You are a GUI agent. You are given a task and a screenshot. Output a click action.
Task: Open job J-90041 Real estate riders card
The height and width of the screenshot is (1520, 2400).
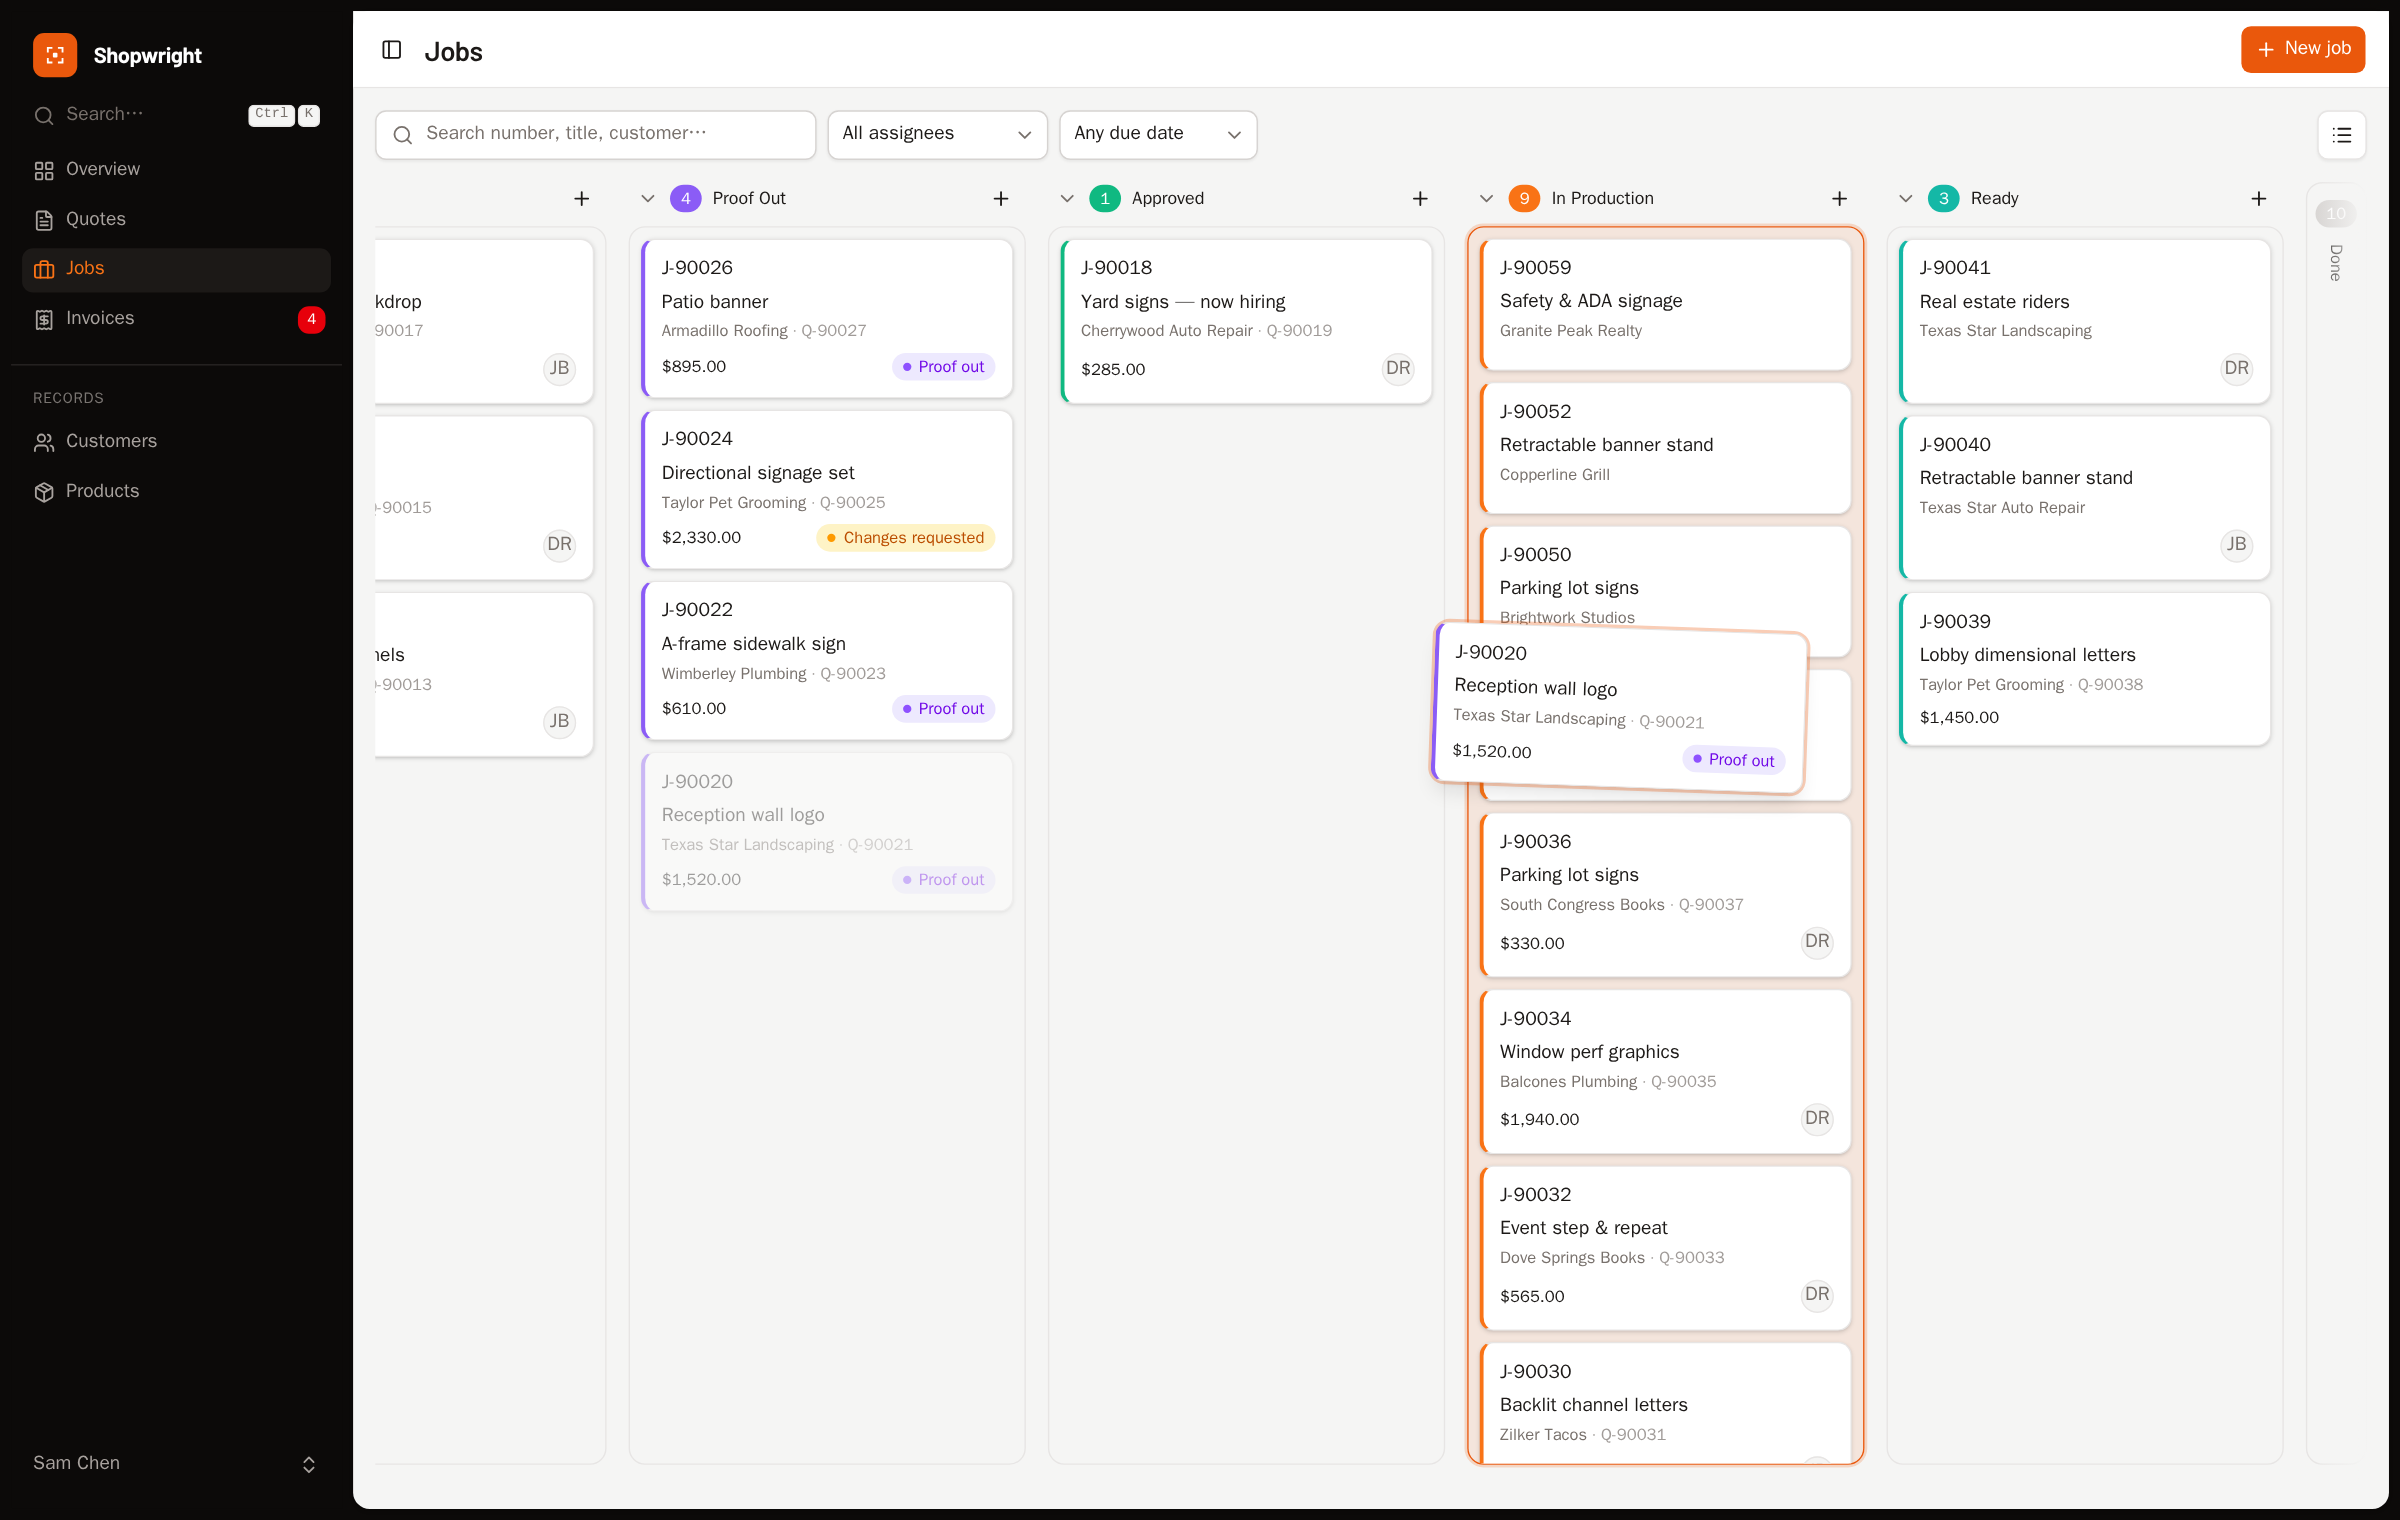click(x=2085, y=321)
